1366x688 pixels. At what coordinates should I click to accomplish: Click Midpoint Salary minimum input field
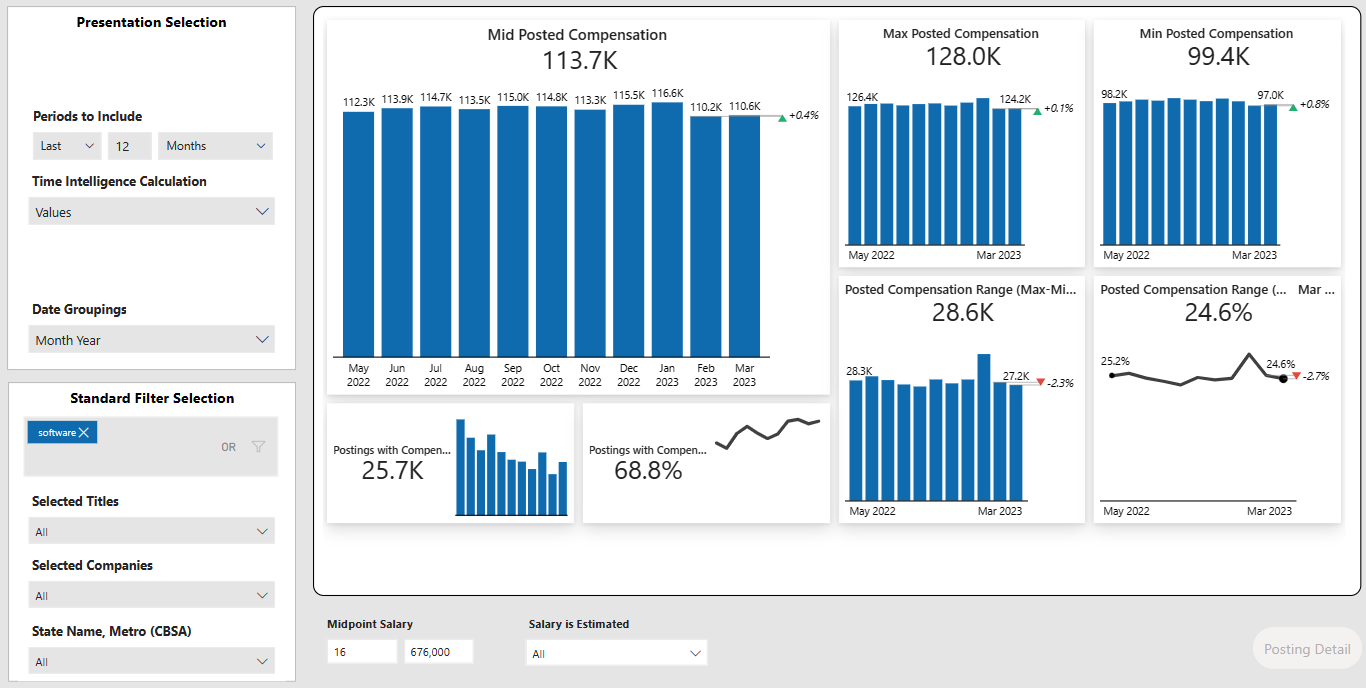click(361, 652)
